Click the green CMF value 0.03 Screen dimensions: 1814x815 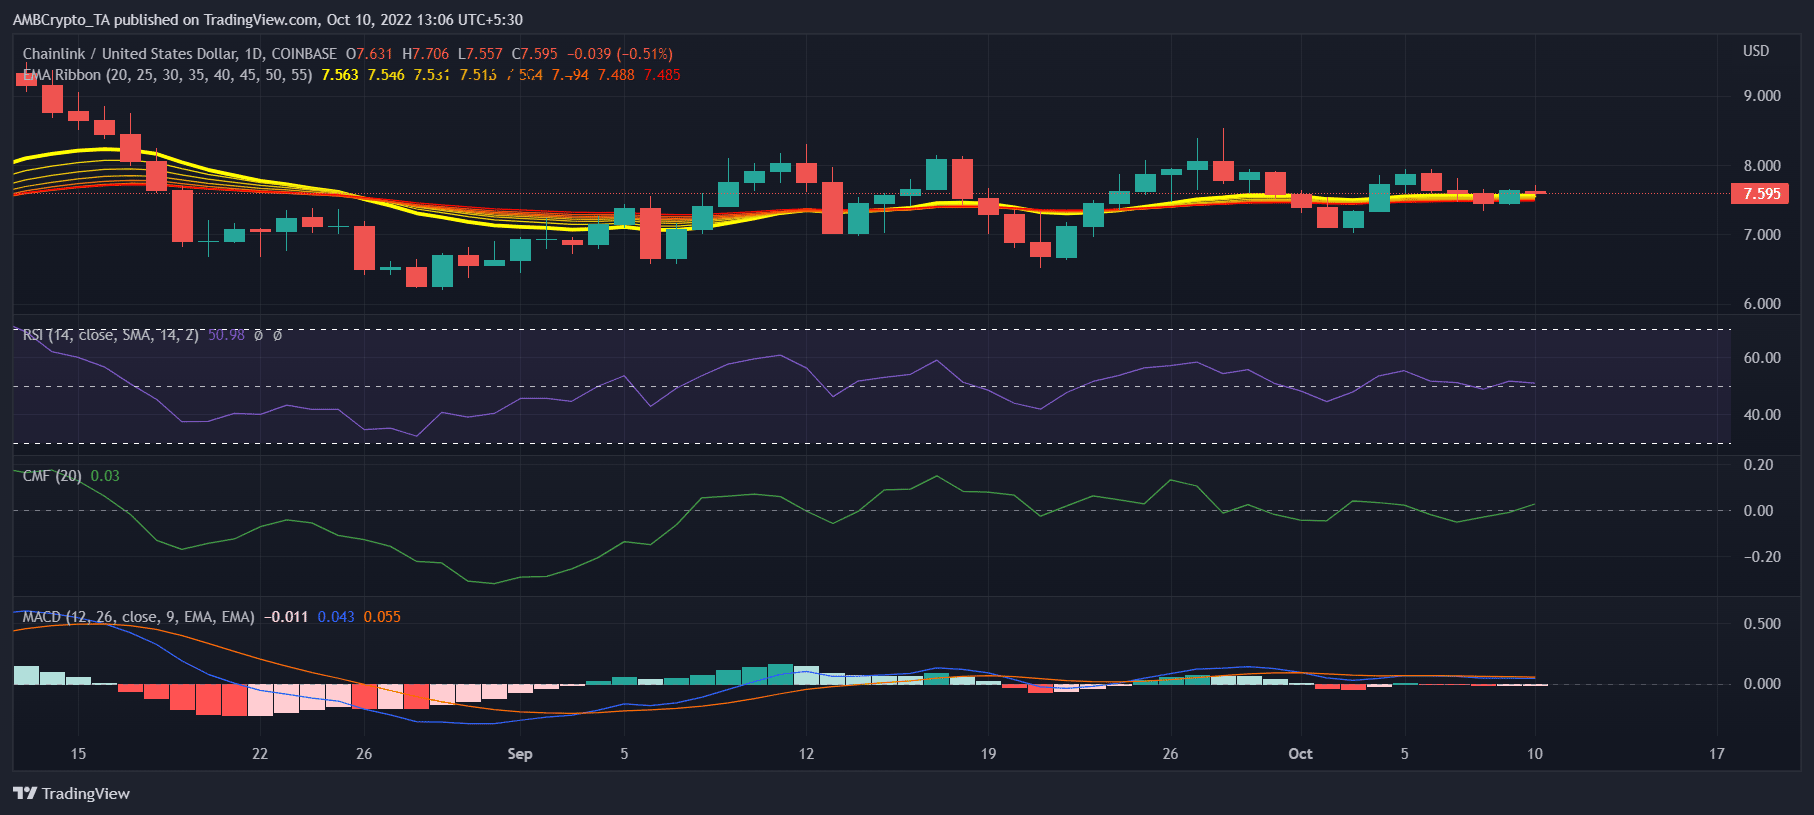tap(105, 476)
